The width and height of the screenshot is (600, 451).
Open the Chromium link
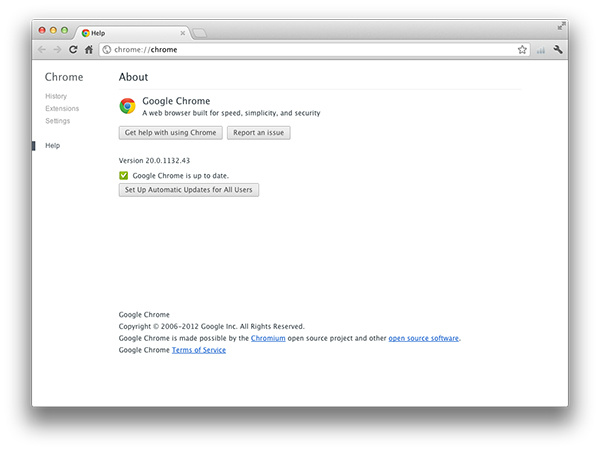[268, 338]
